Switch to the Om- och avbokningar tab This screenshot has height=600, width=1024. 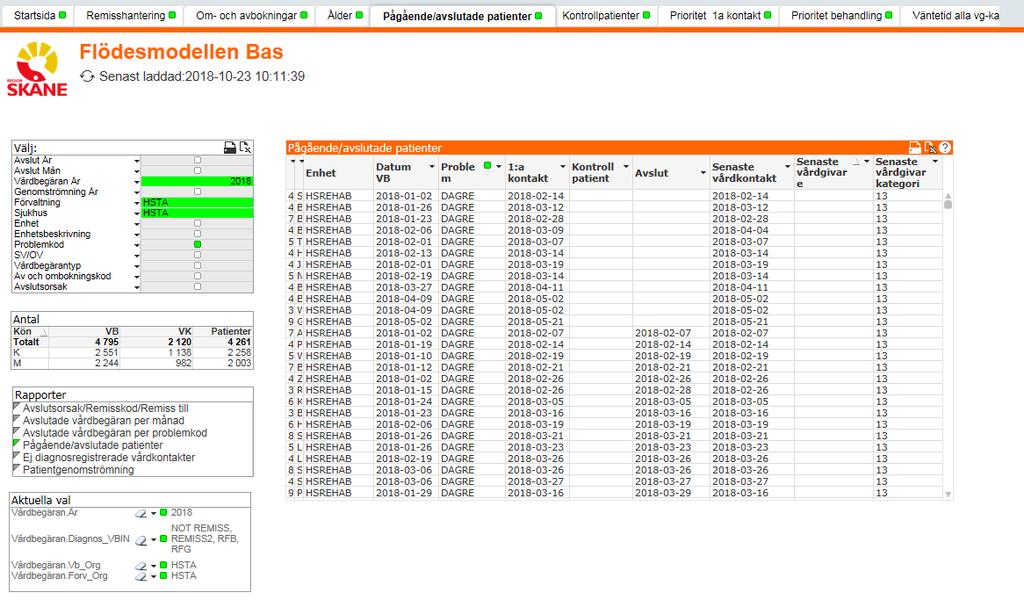pos(251,15)
